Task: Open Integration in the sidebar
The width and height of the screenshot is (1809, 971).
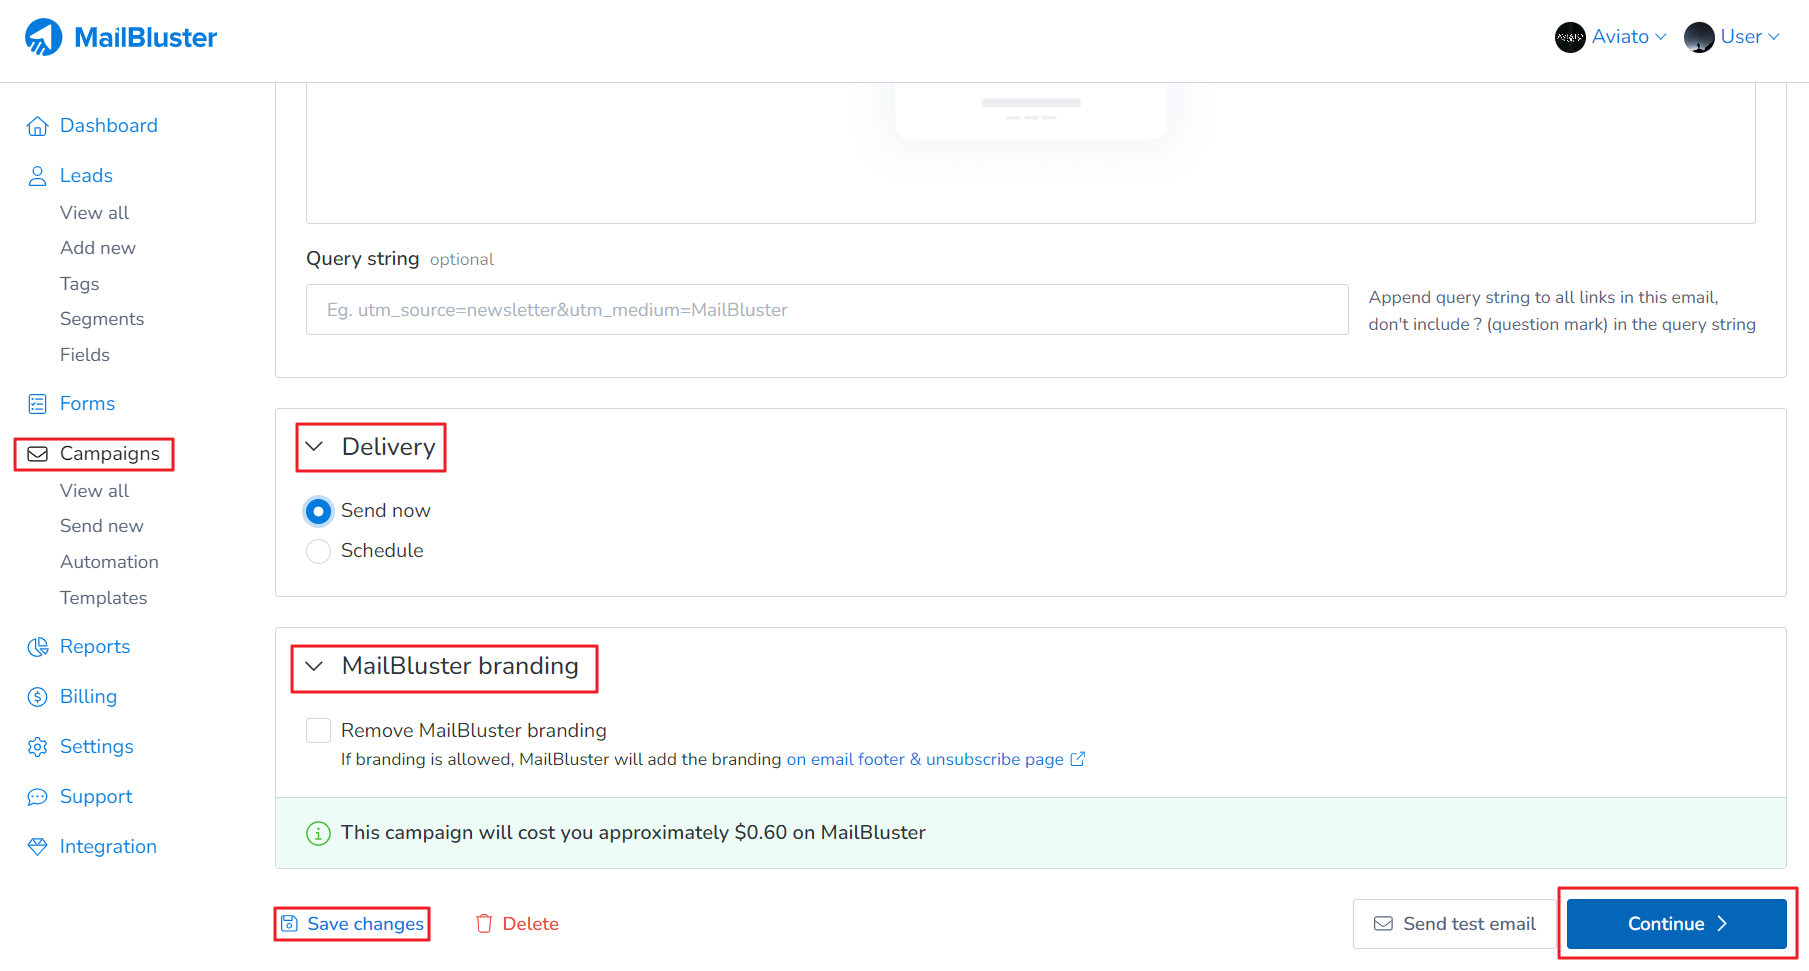Action: click(x=108, y=847)
